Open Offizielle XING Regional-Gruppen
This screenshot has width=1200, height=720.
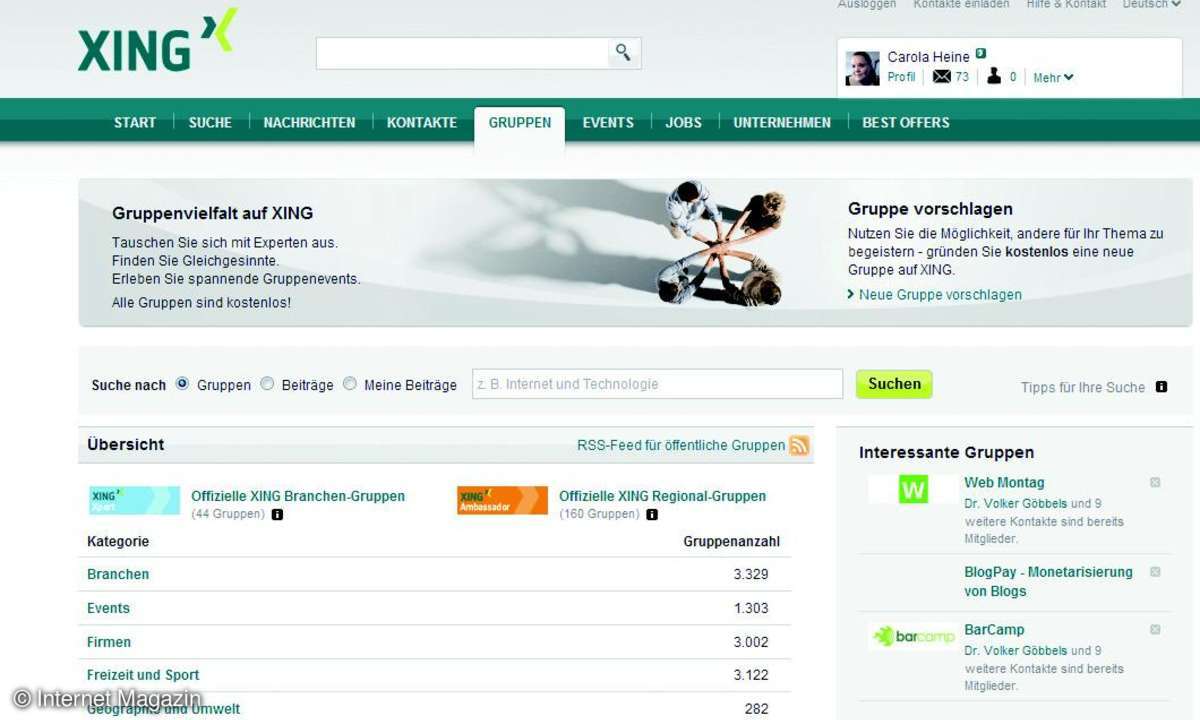662,496
